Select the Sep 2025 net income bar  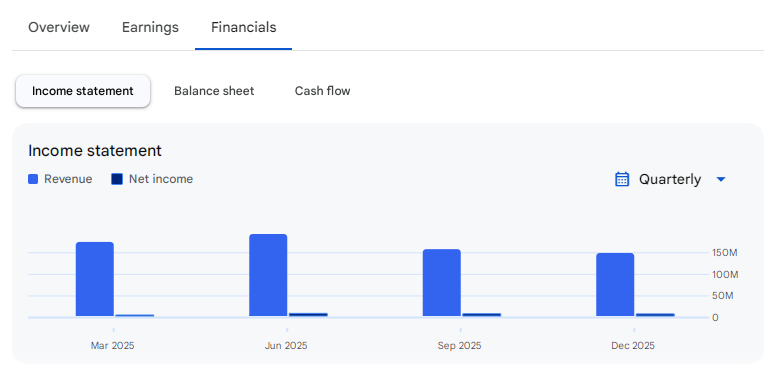point(482,315)
